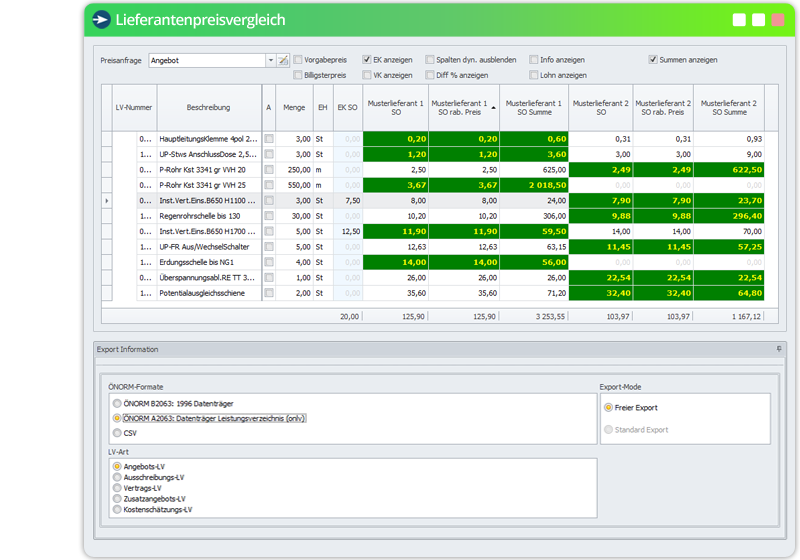Click the EK SO column header
The image size is (800, 560).
coord(347,108)
